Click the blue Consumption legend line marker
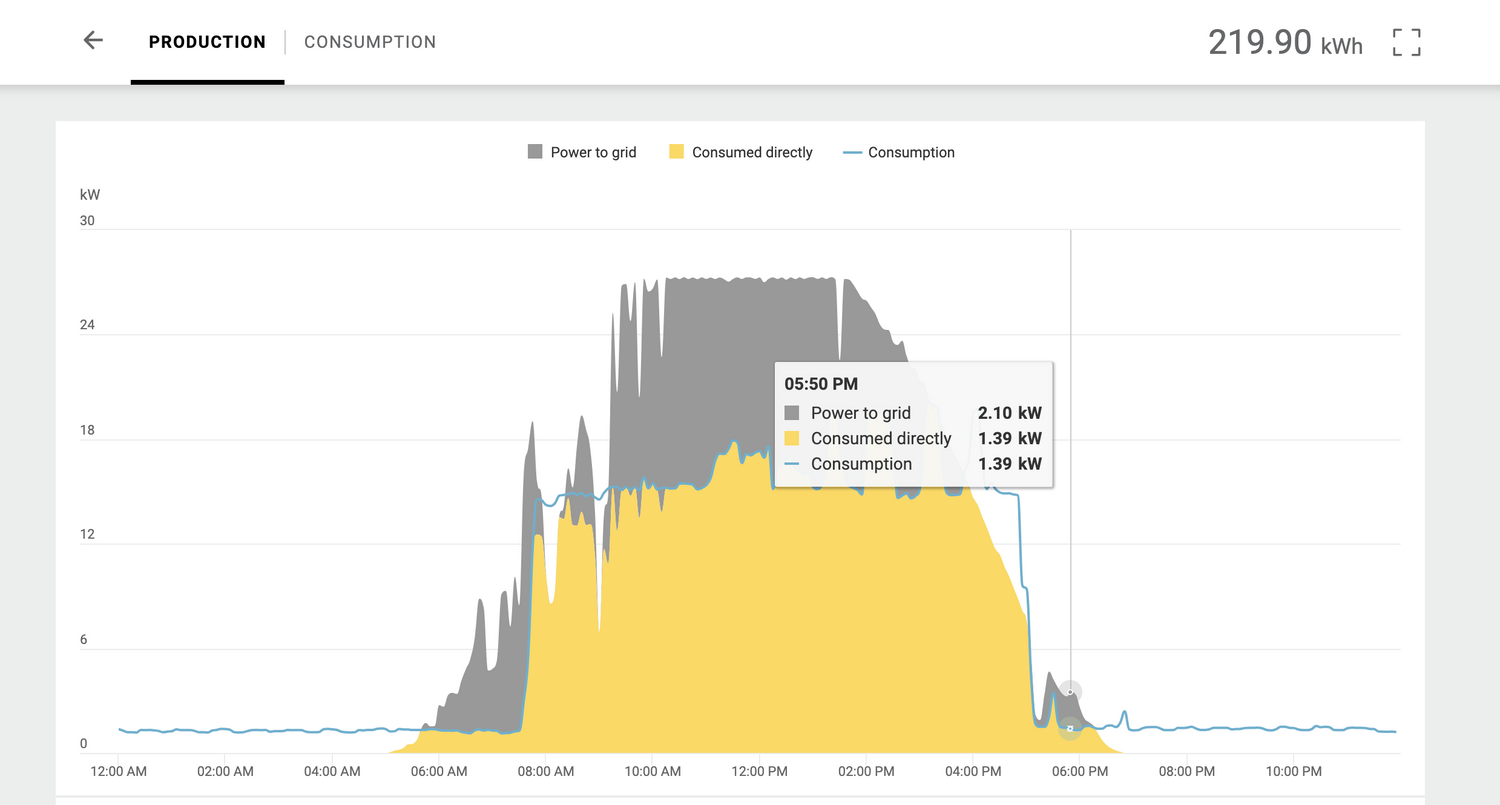 (x=852, y=152)
